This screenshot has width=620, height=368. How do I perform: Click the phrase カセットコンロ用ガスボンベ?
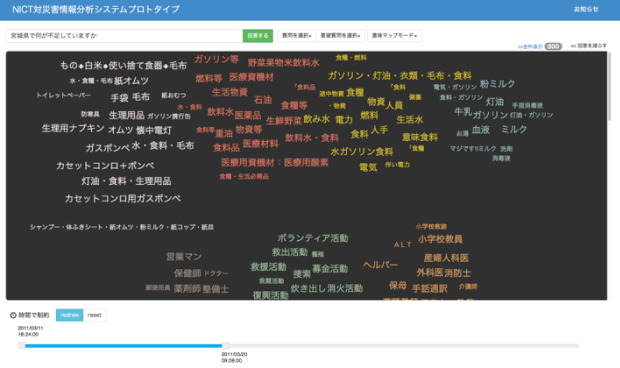pos(123,198)
